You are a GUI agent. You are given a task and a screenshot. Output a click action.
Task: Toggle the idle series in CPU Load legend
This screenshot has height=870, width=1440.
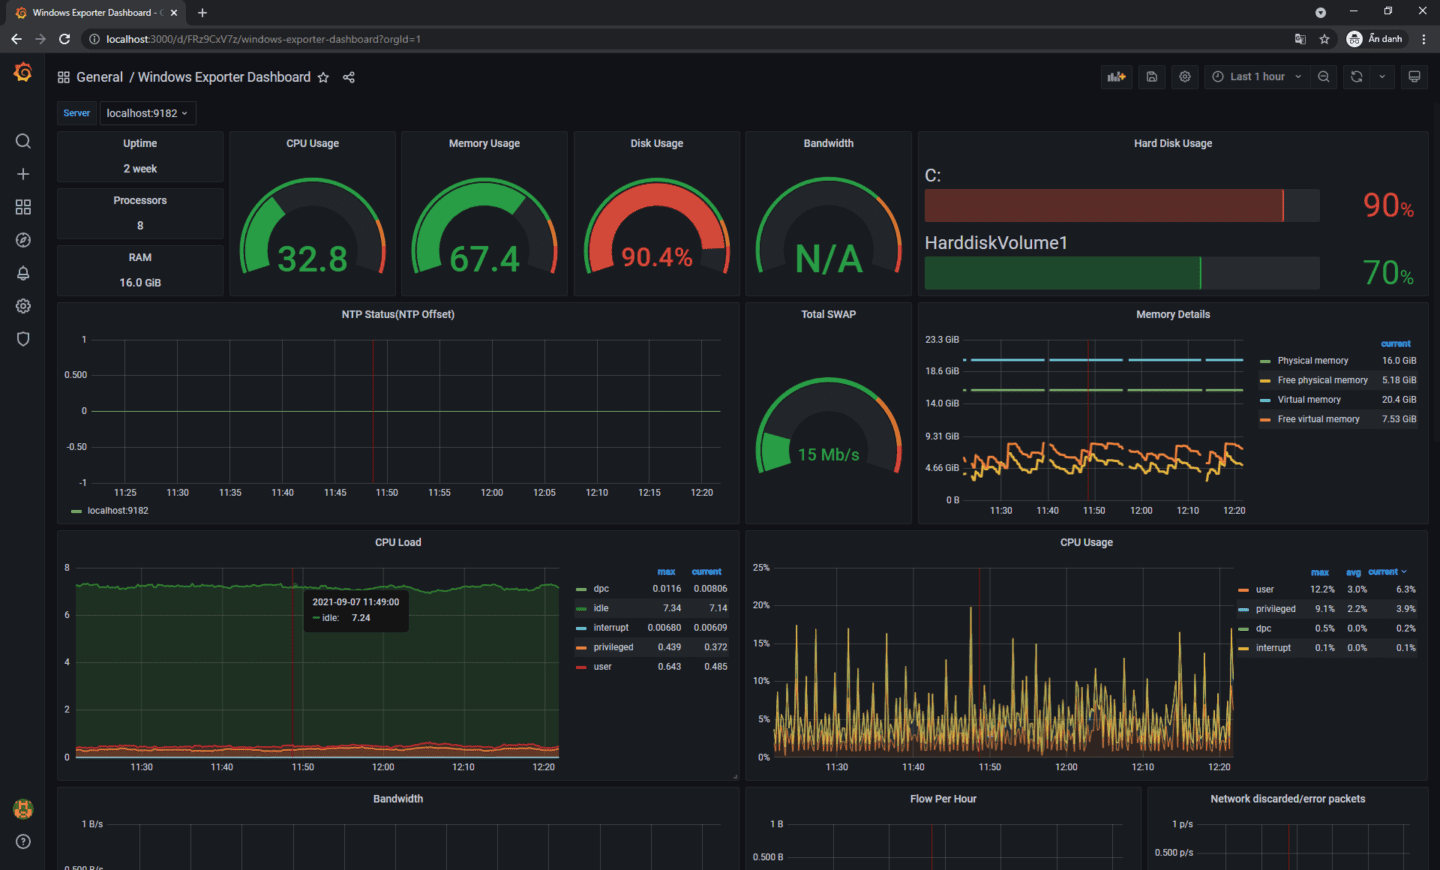tap(600, 608)
